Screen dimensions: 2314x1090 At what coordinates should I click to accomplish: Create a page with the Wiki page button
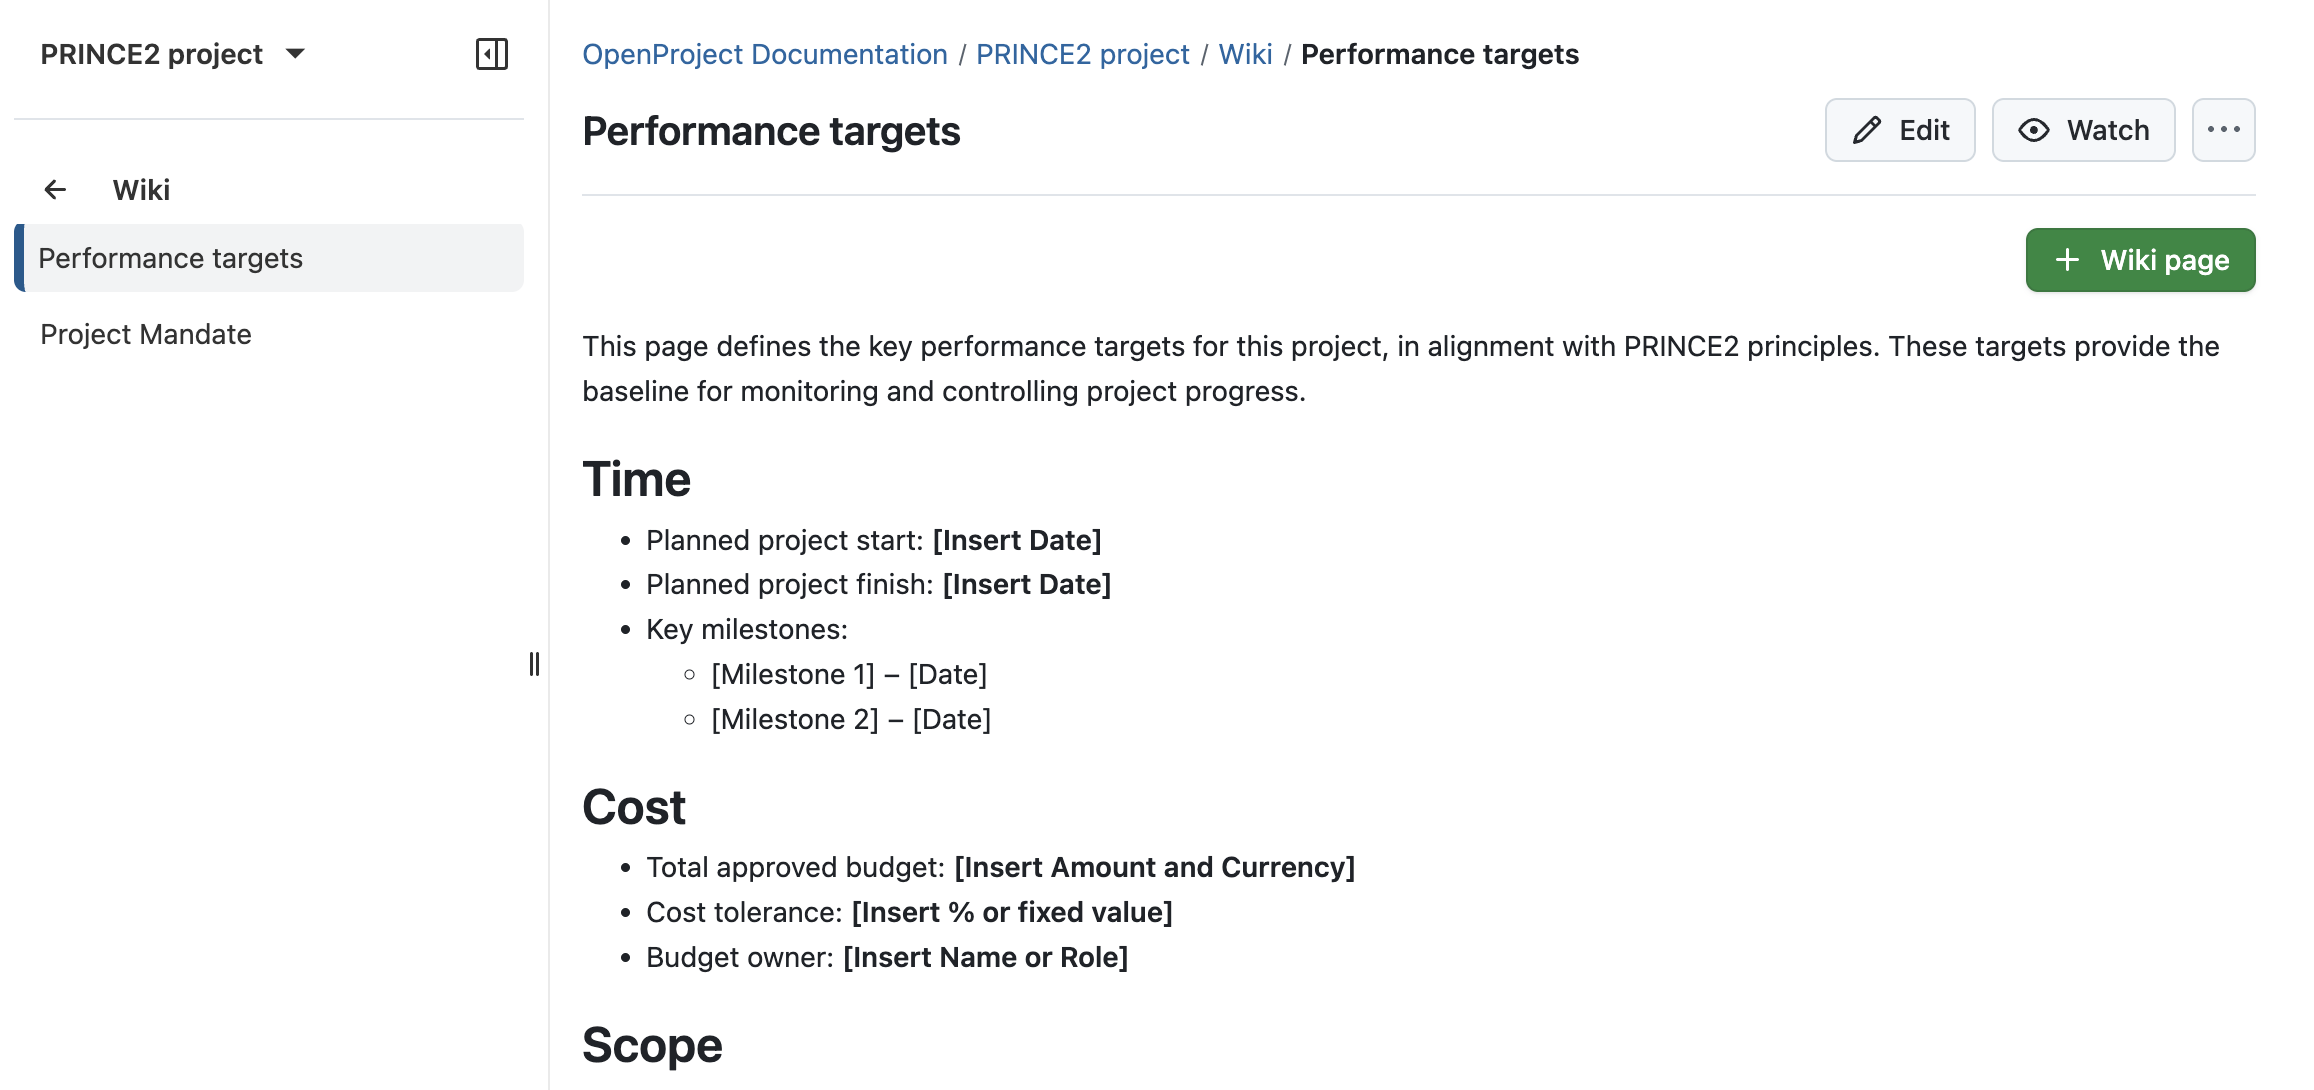(2140, 260)
